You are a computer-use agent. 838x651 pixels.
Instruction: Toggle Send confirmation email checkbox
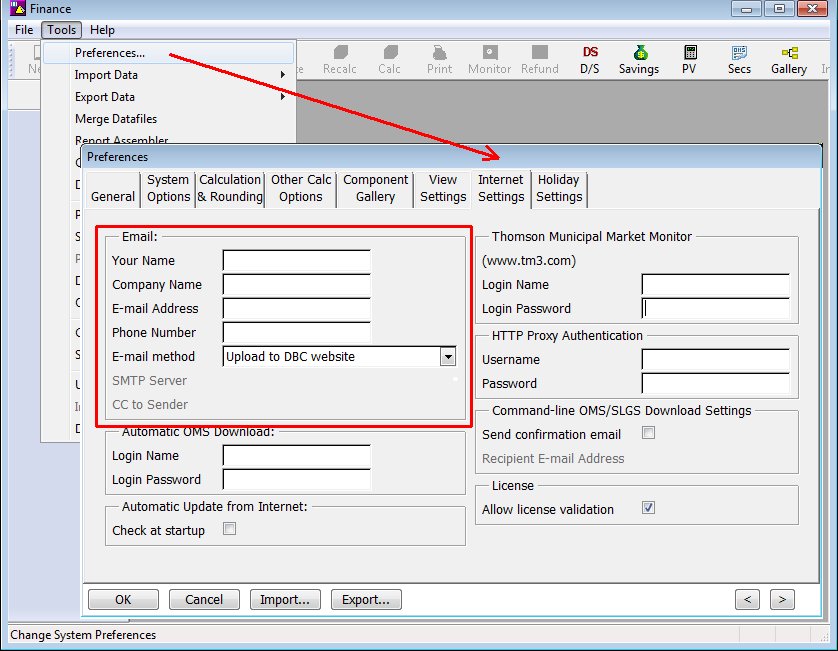pos(648,434)
